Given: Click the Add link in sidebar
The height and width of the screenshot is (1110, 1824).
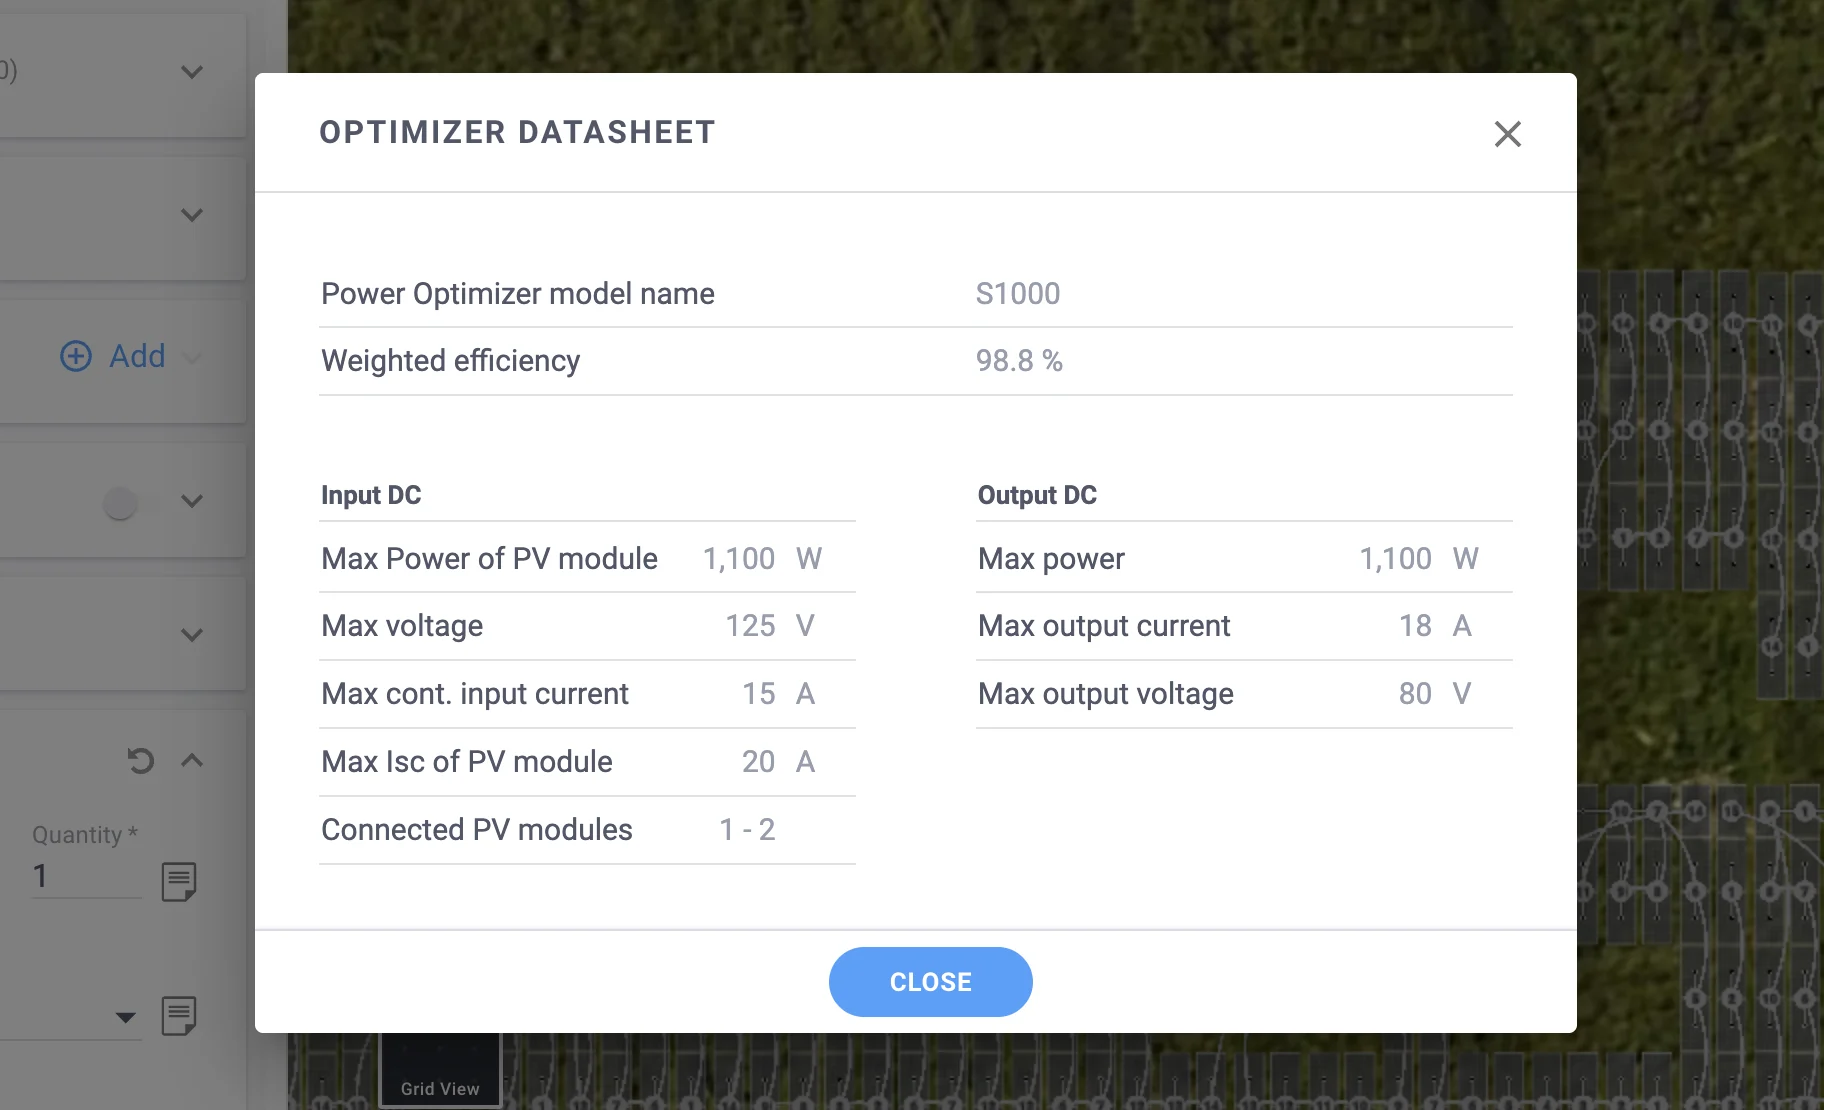Looking at the screenshot, I should (x=137, y=356).
